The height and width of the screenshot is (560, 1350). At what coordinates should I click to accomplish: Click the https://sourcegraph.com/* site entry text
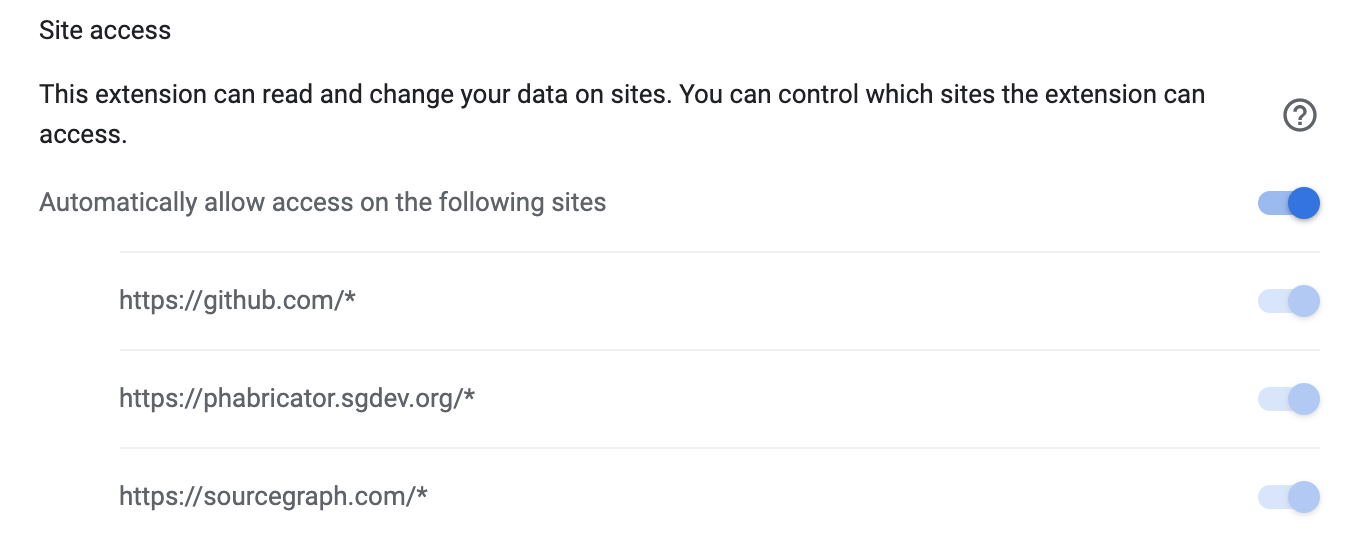coord(274,497)
